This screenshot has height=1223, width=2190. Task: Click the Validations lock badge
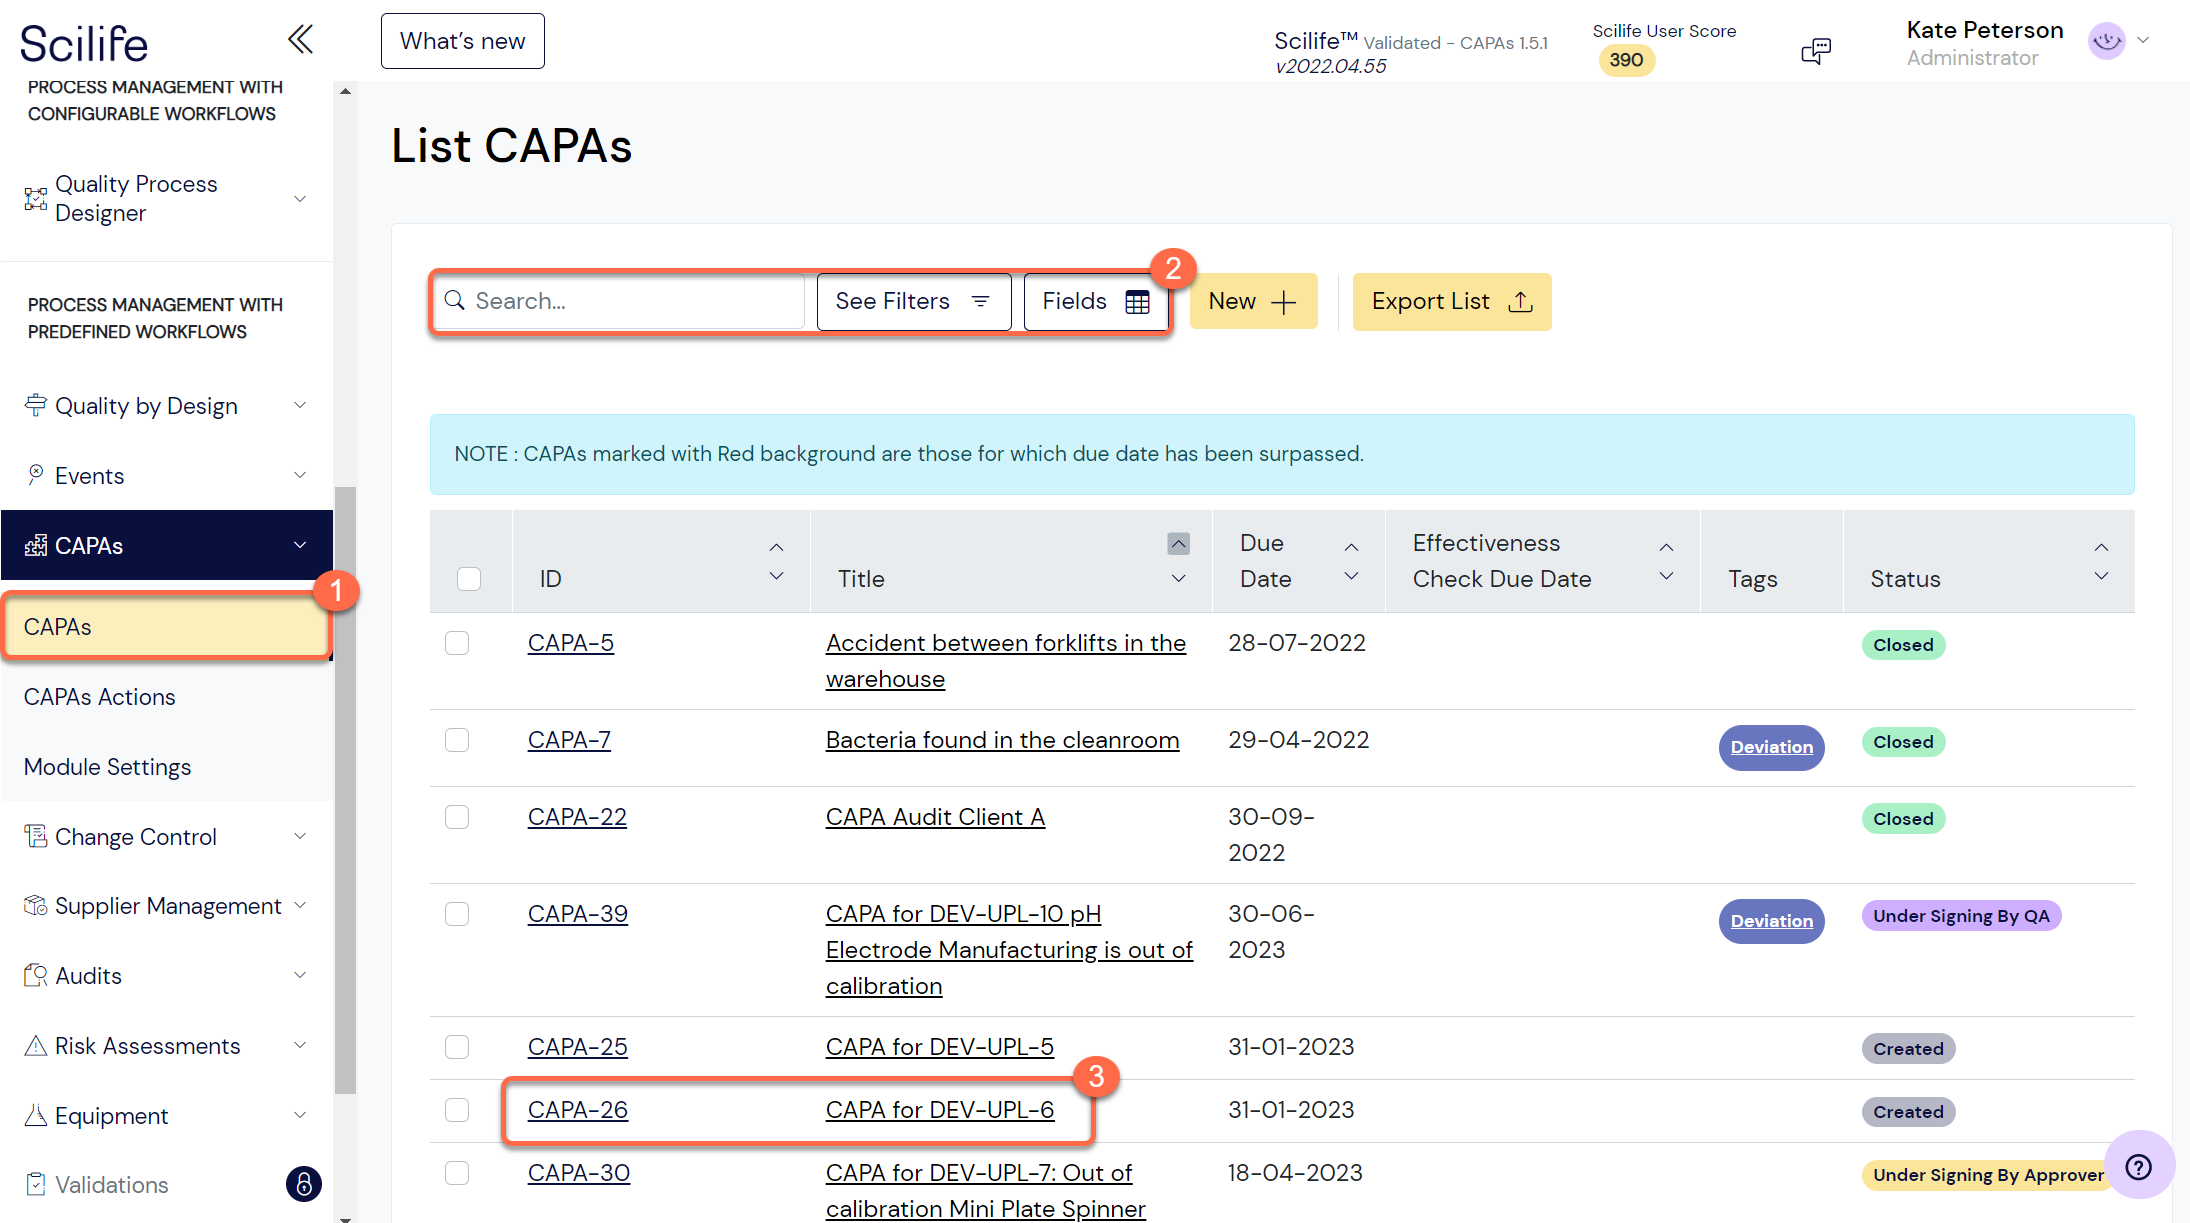point(304,1184)
